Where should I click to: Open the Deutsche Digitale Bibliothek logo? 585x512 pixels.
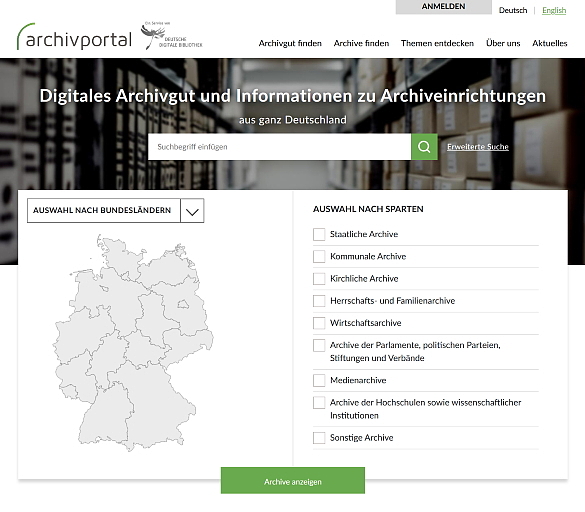click(171, 36)
